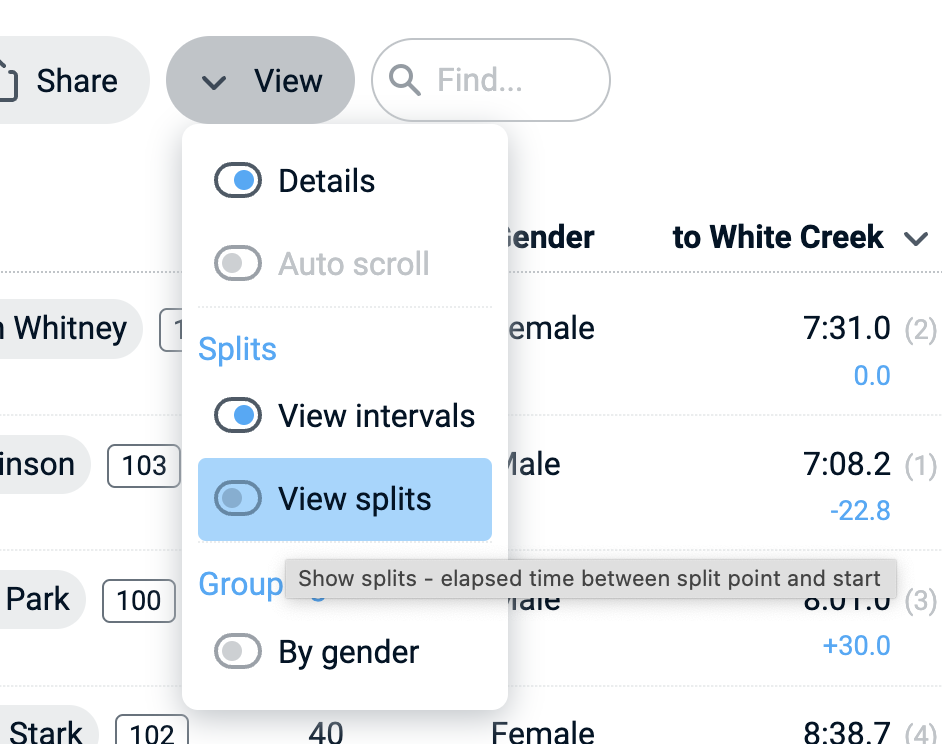Viewport: 942px width, 744px height.
Task: Turn on the By gender grouping
Action: (x=238, y=652)
